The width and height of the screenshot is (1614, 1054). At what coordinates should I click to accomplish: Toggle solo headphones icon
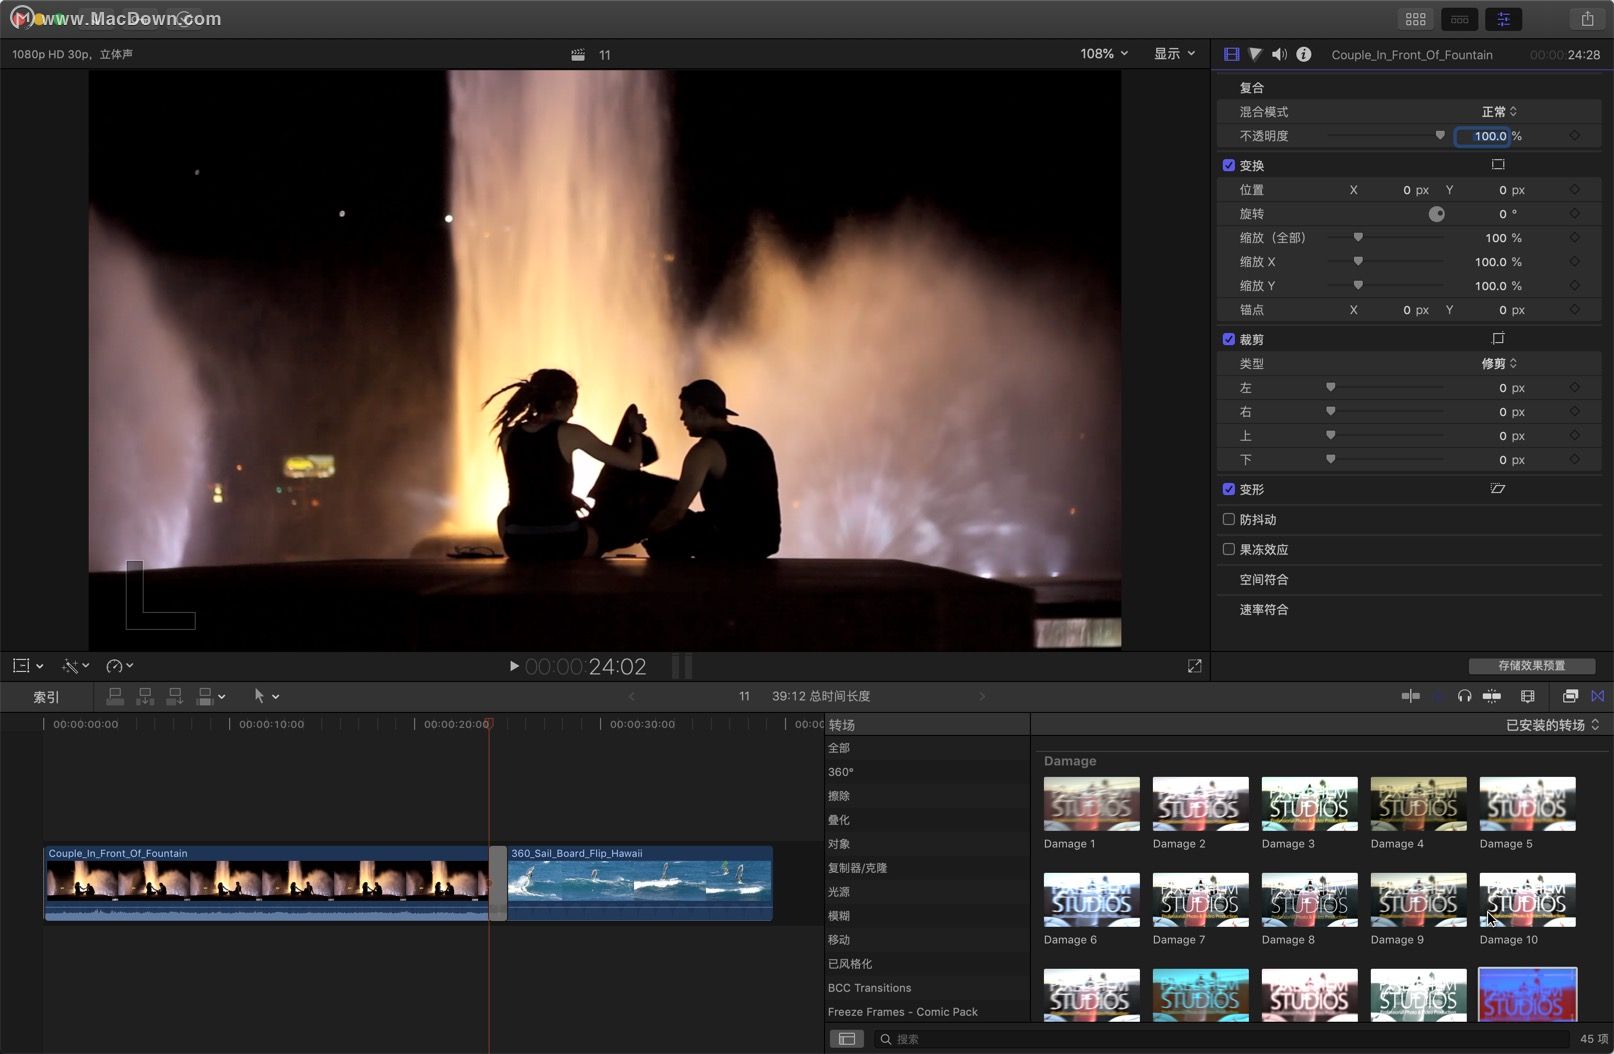1464,696
